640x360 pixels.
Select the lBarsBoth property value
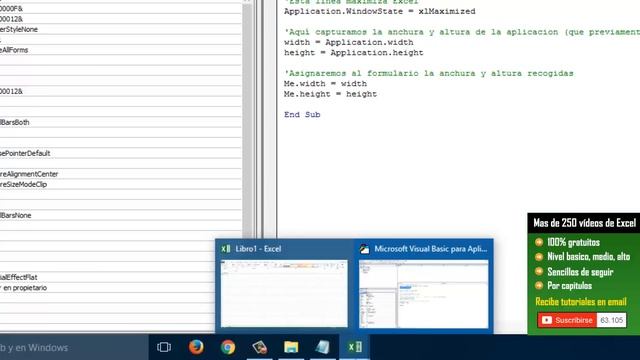(x=14, y=122)
